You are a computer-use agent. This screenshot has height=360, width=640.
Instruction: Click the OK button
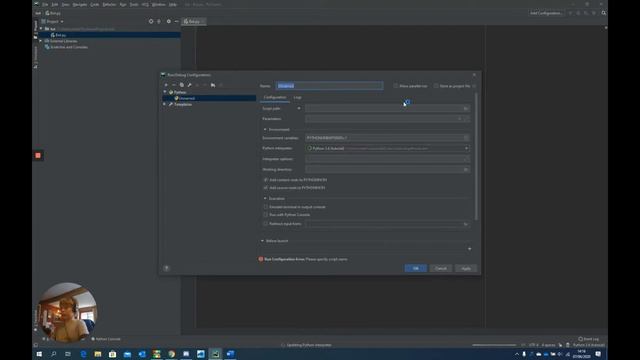click(x=416, y=268)
